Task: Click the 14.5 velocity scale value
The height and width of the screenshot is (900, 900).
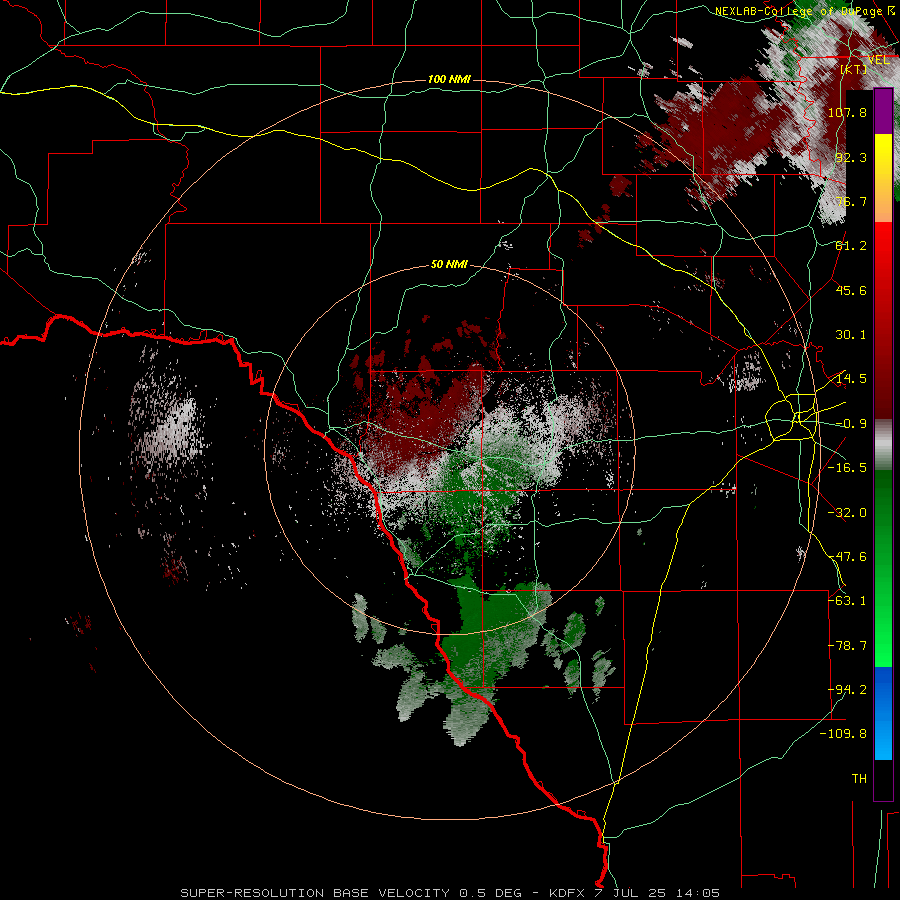Action: (851, 379)
